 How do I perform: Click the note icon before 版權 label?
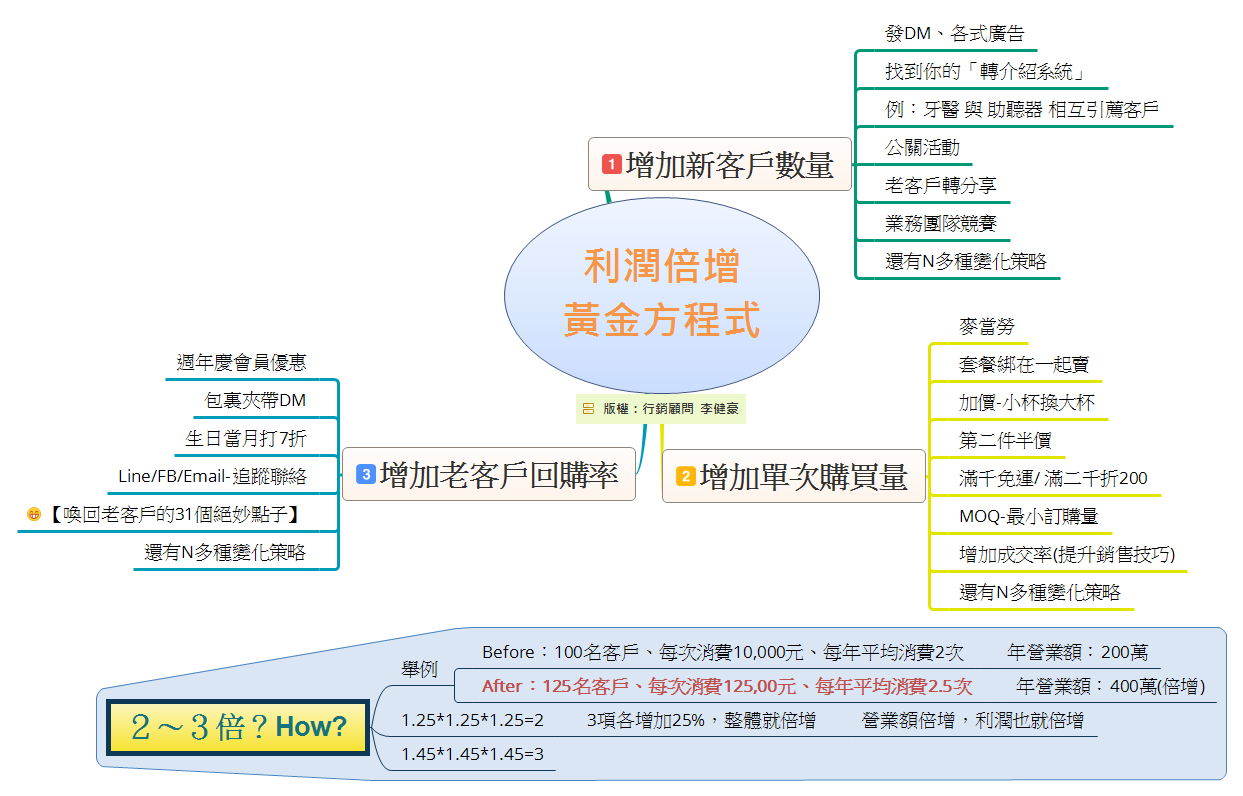[588, 409]
